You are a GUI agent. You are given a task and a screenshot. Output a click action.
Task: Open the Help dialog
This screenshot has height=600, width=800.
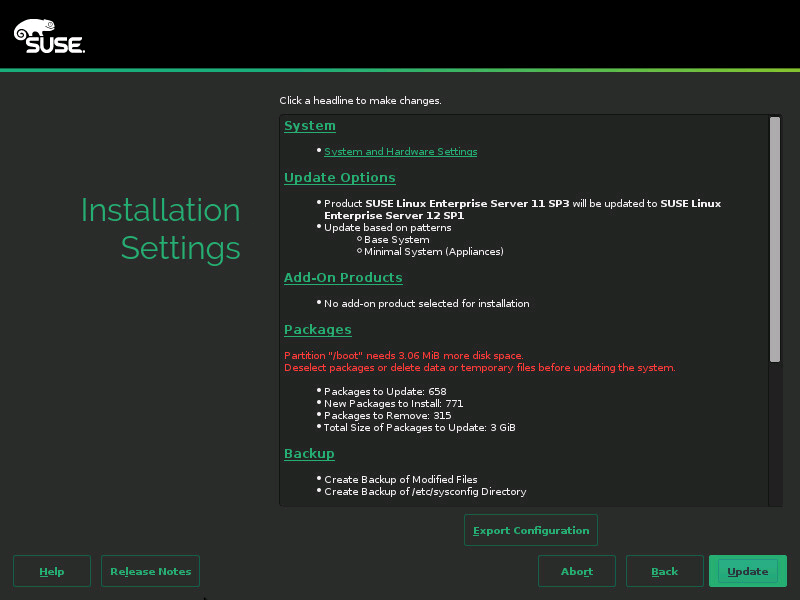[51, 571]
